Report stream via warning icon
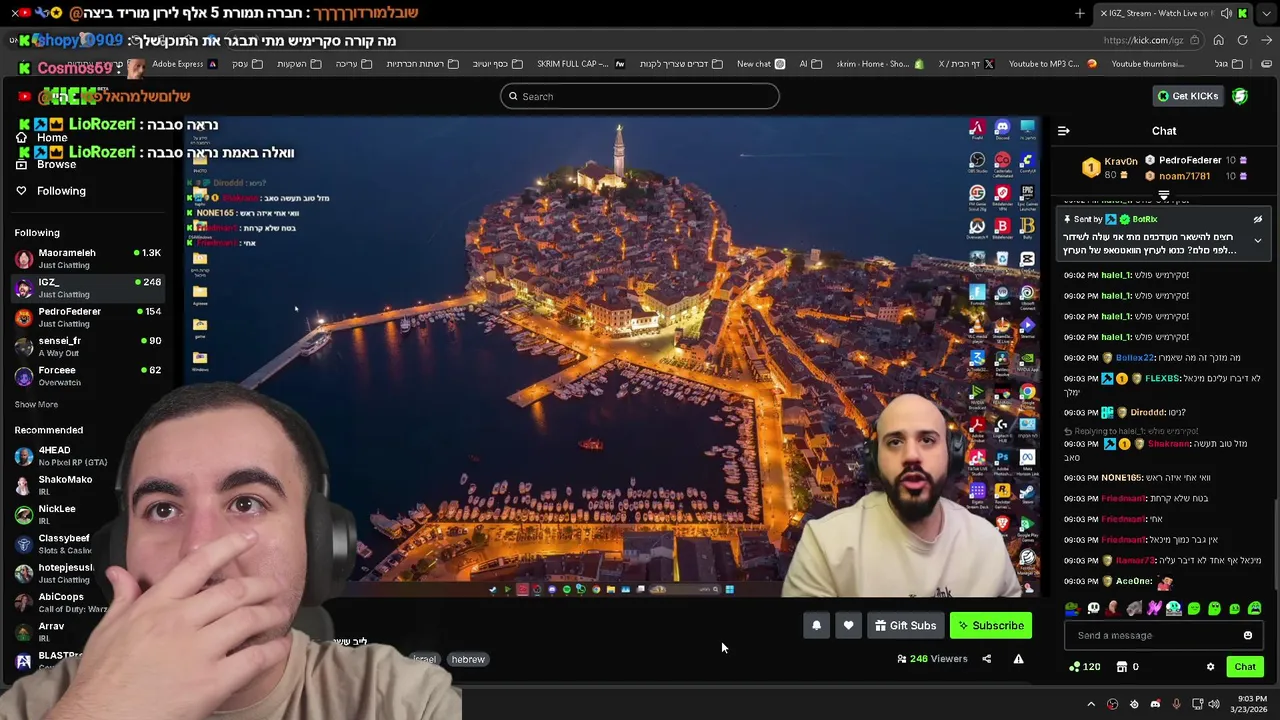 pyautogui.click(x=1018, y=659)
